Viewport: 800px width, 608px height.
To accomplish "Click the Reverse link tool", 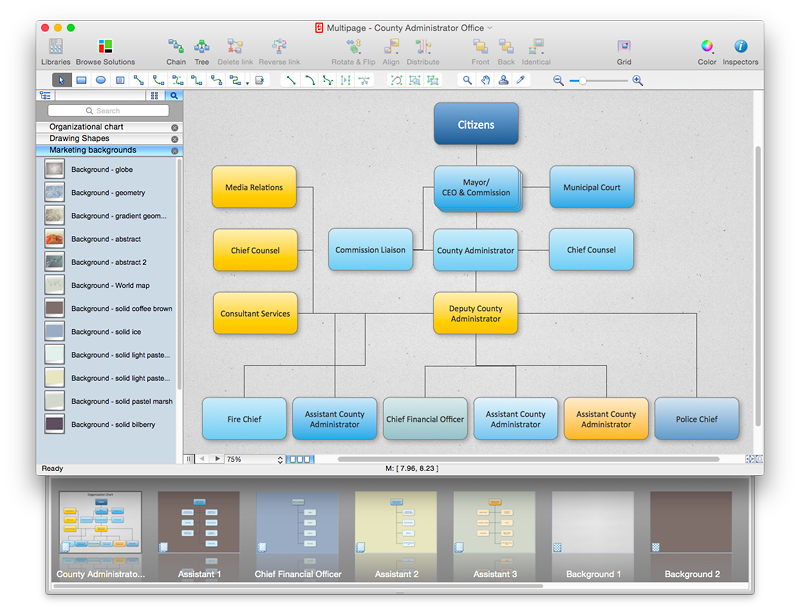I will 279,52.
